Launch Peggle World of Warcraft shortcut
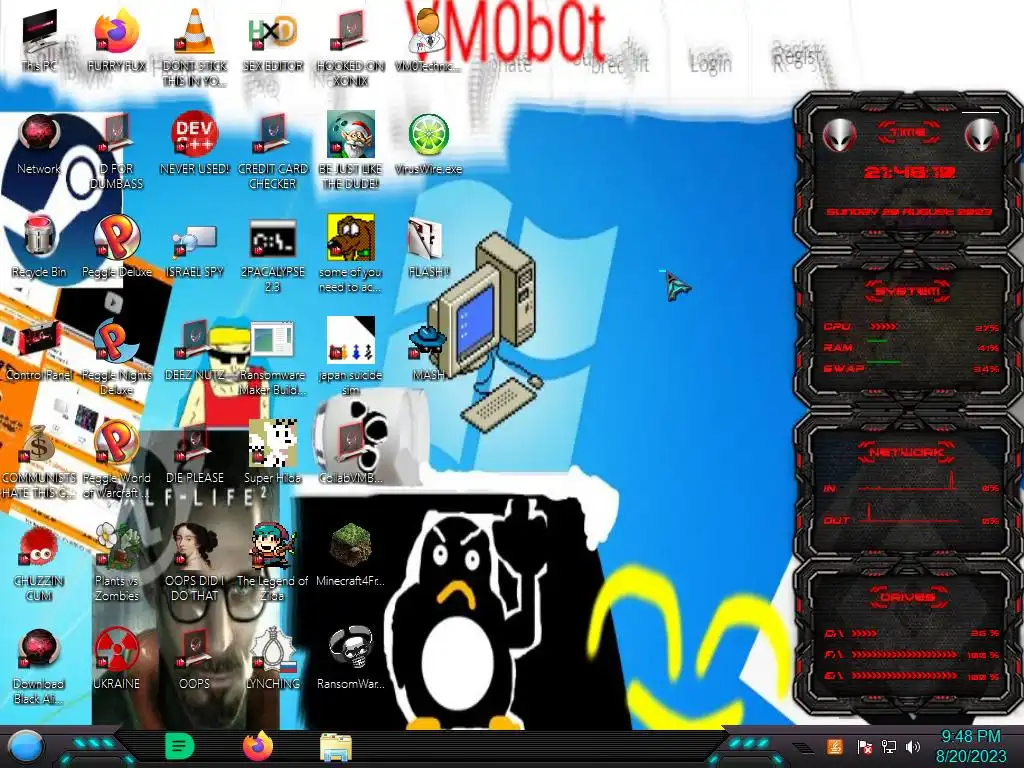The image size is (1024, 768). [117, 460]
